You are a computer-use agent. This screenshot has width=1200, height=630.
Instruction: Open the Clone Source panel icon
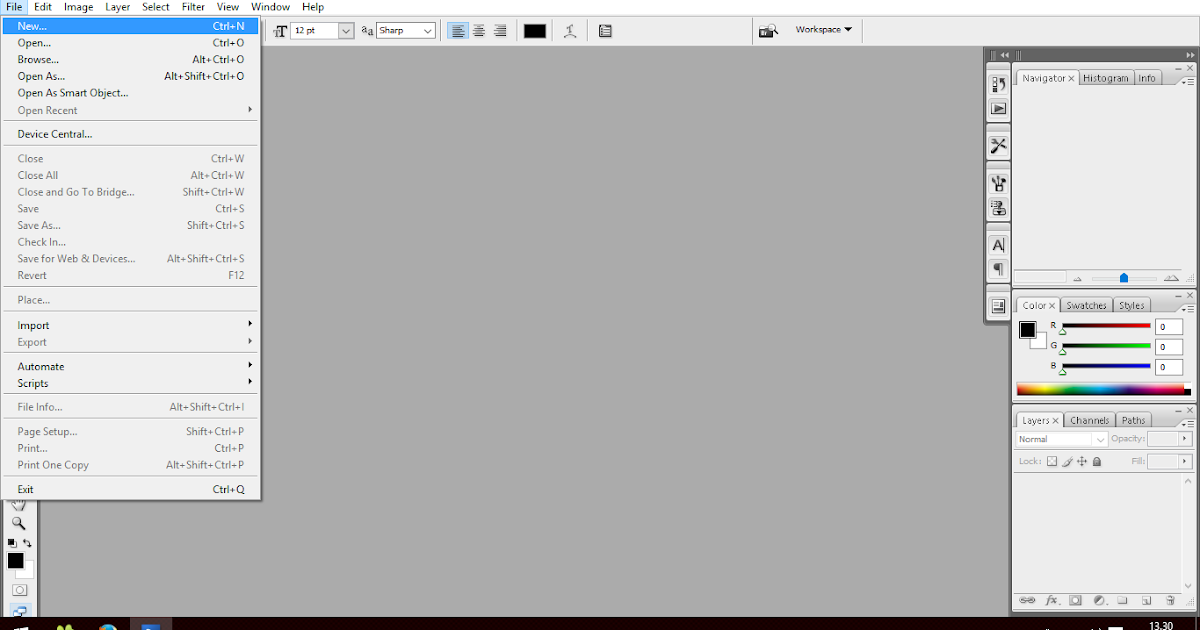click(998, 208)
